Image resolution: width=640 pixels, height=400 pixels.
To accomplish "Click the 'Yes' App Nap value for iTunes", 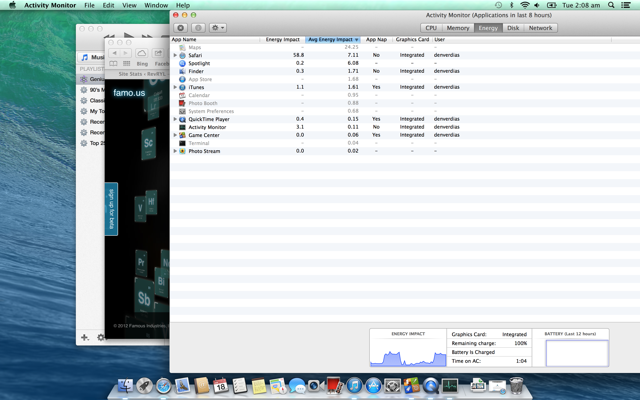I will point(376,87).
